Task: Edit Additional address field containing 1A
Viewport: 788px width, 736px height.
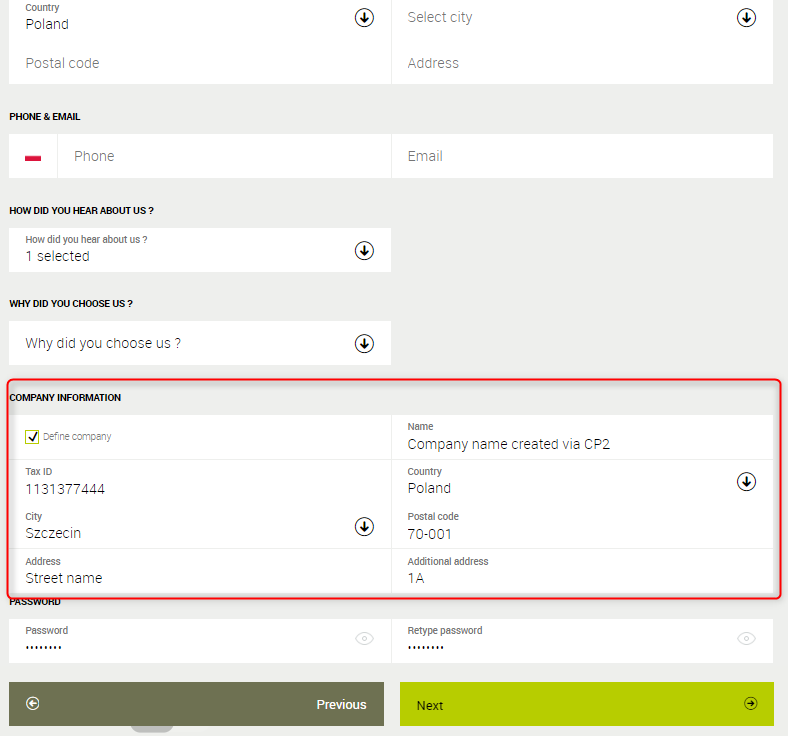Action: [x=582, y=577]
